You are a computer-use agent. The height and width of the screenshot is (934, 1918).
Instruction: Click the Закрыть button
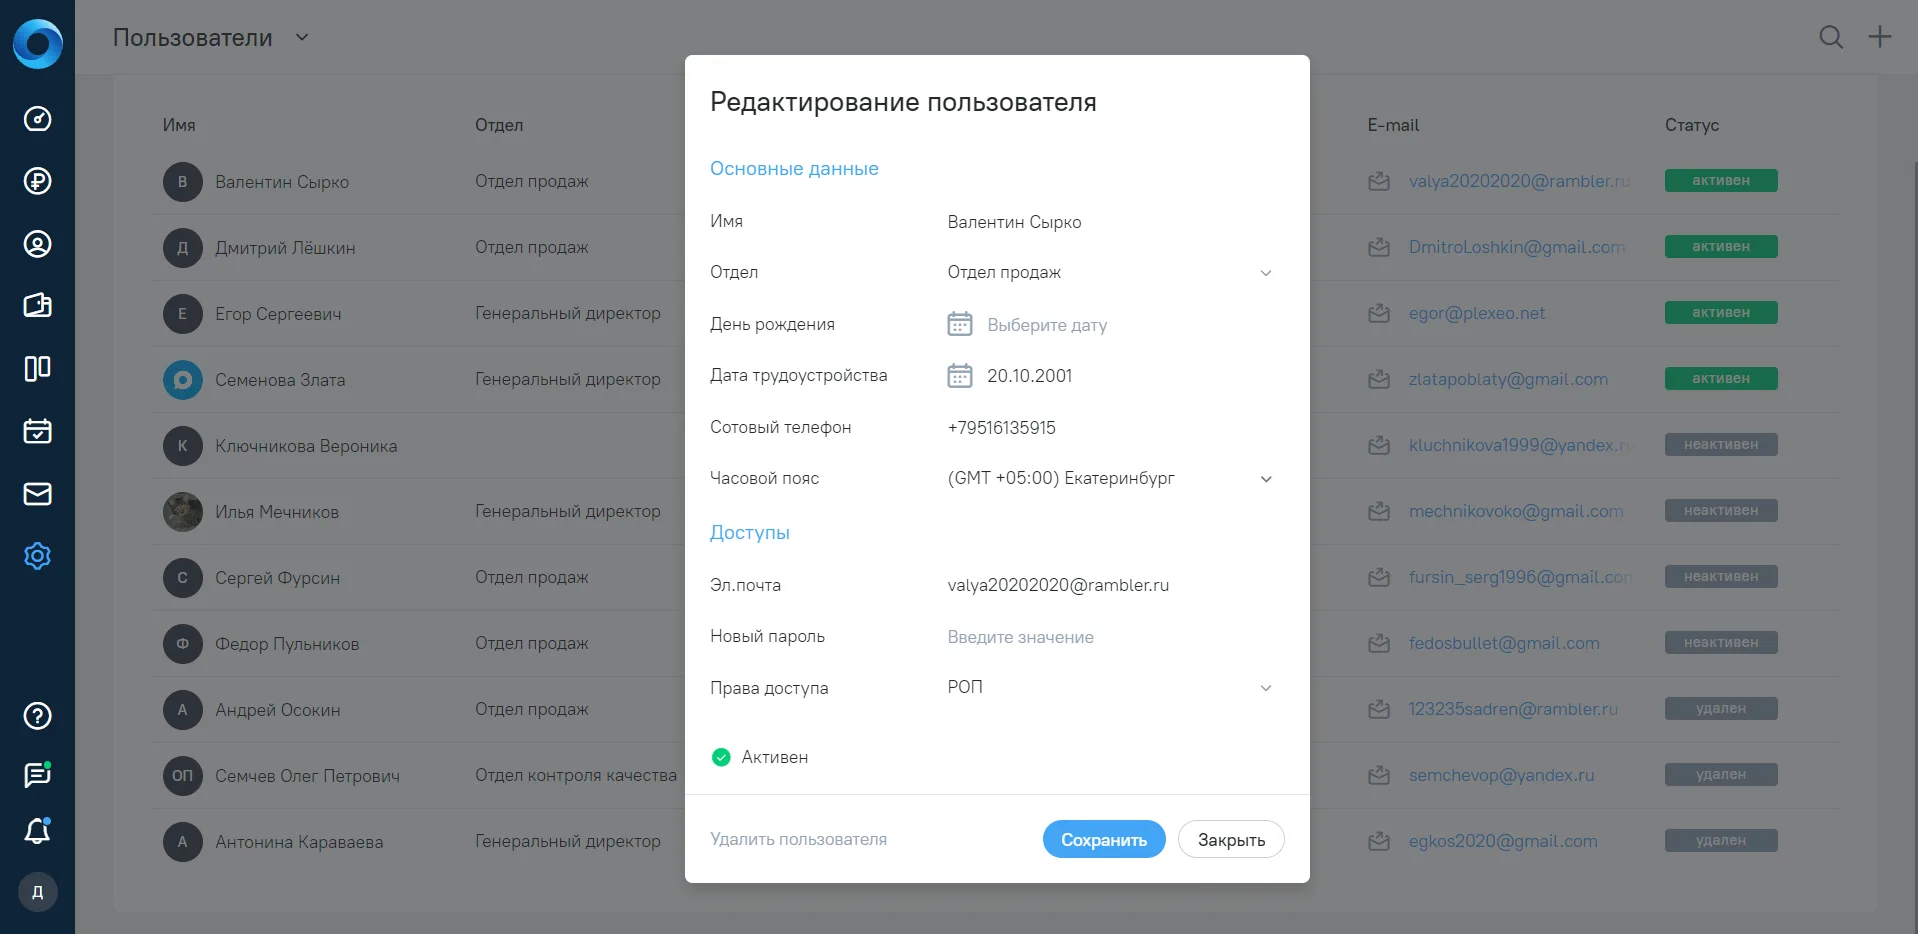click(x=1231, y=839)
